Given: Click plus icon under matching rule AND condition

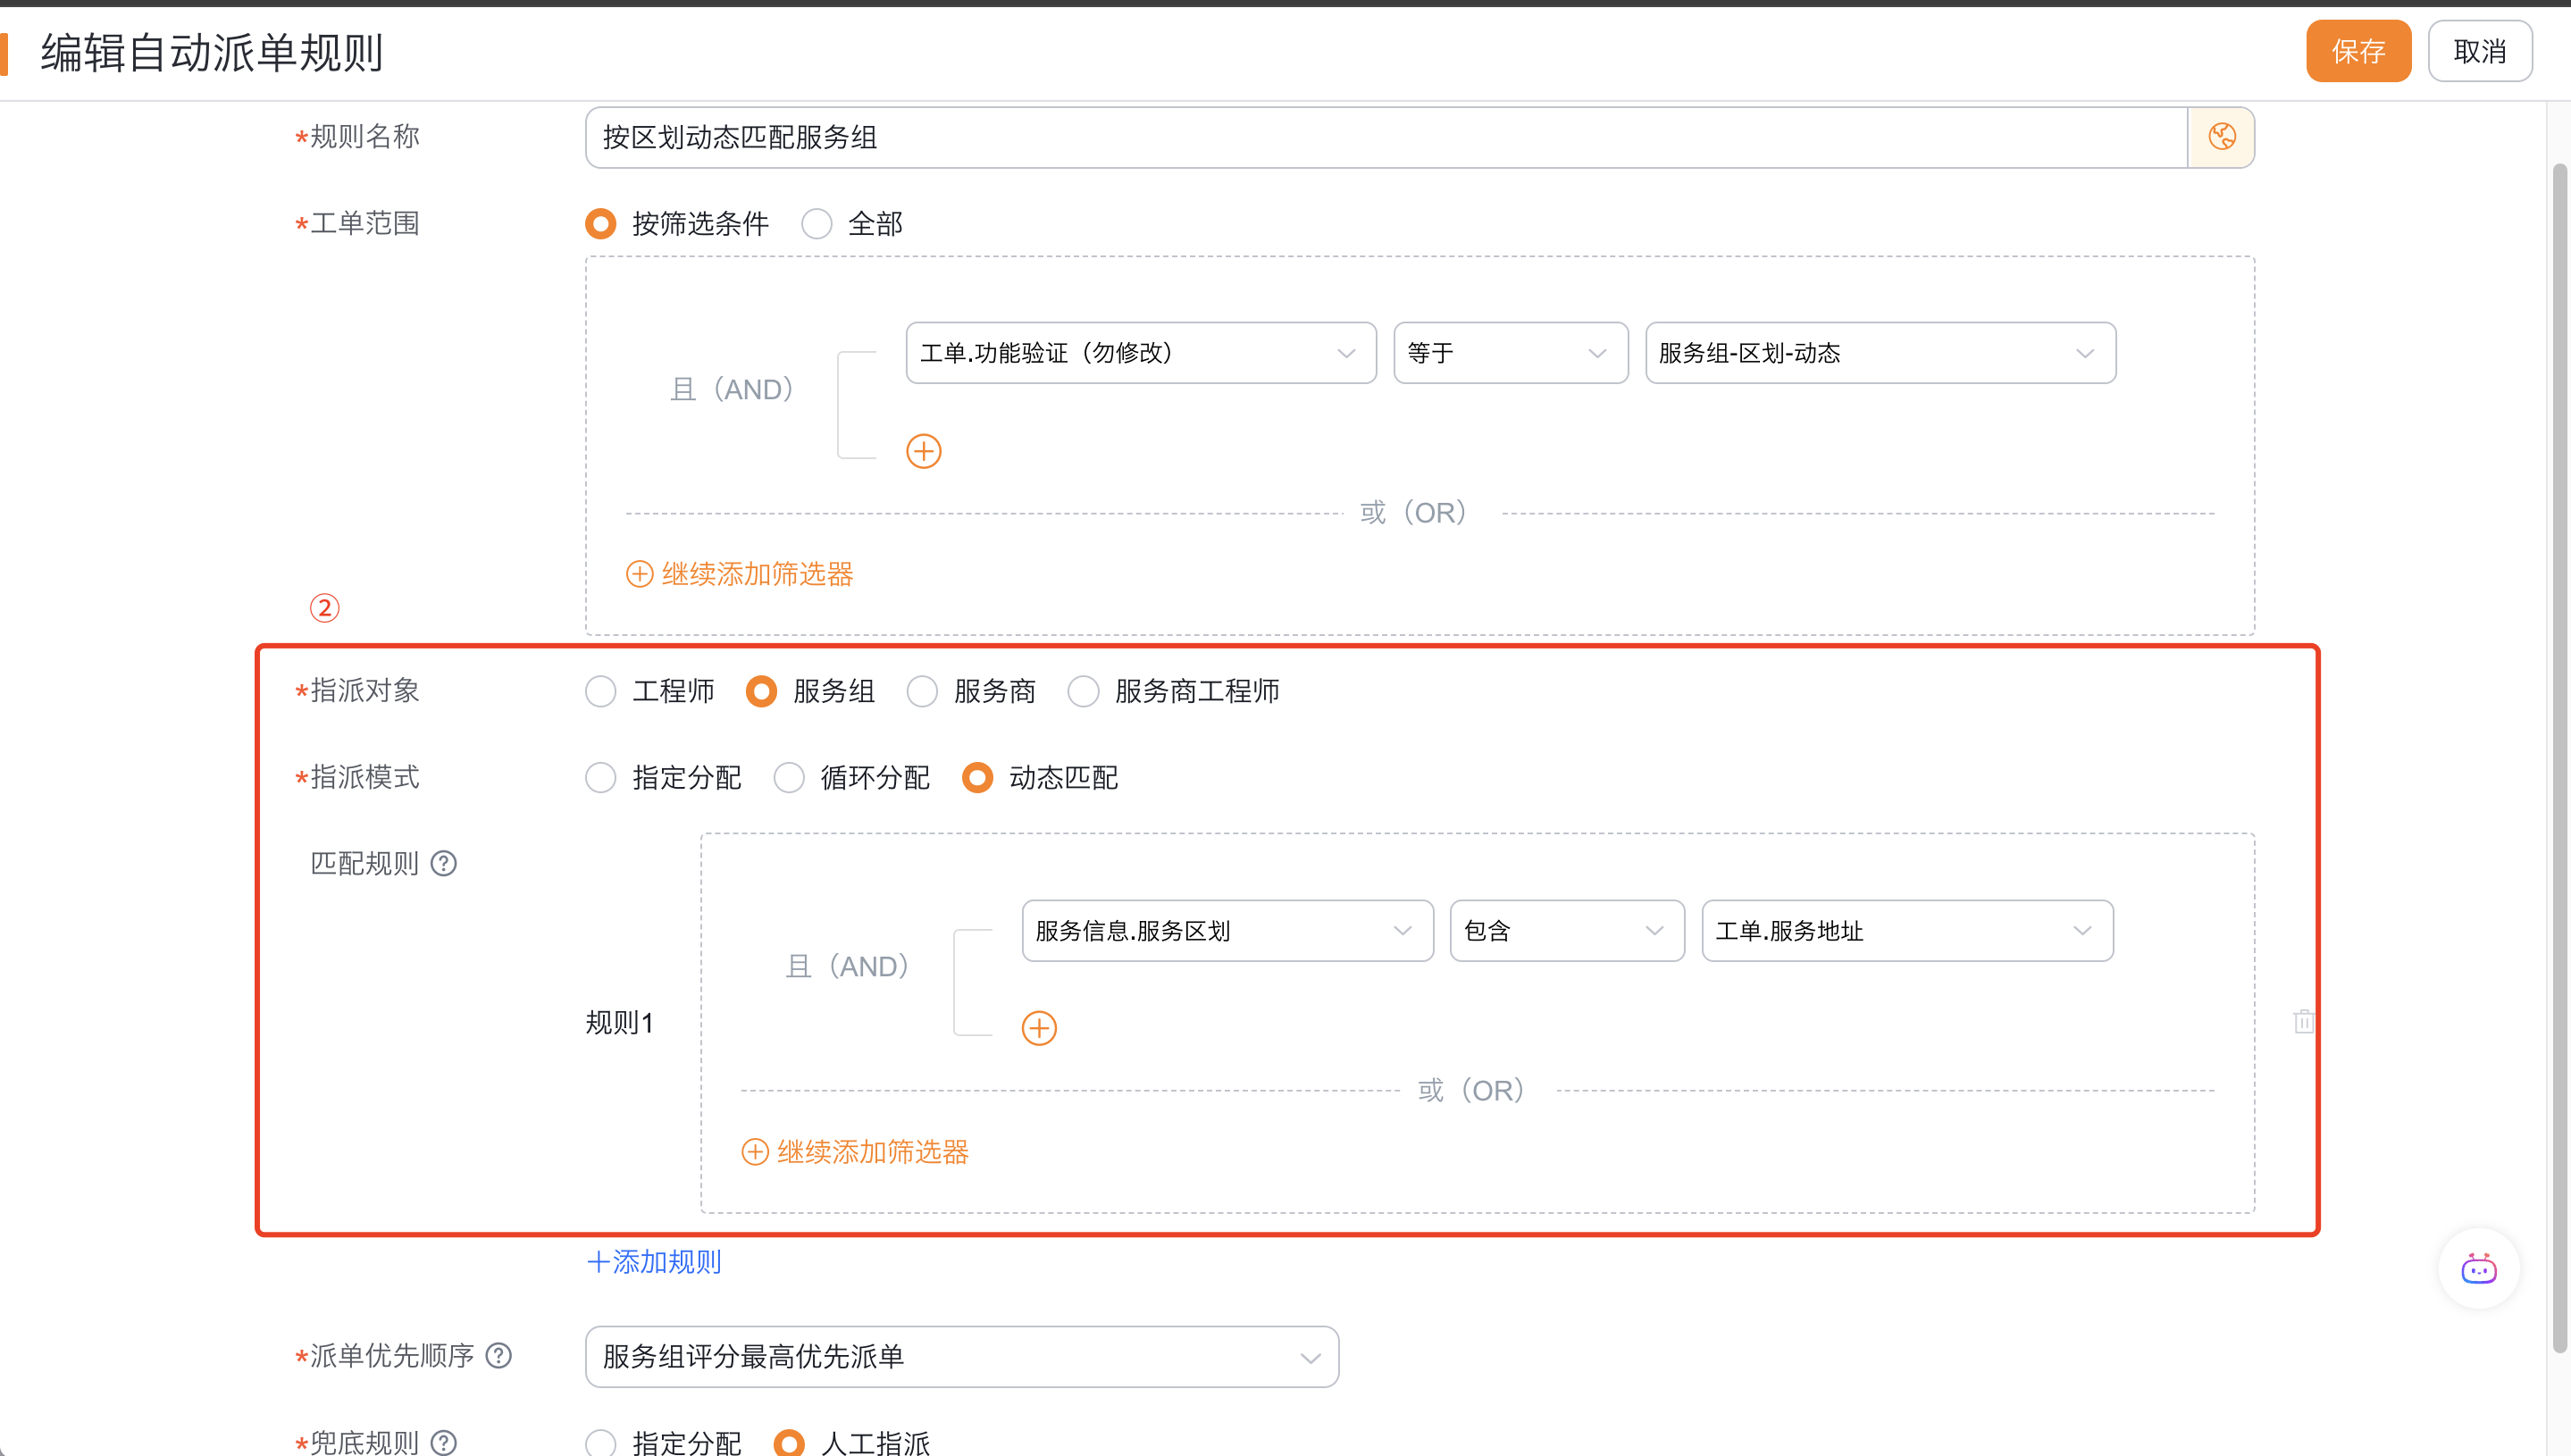Looking at the screenshot, I should [x=1039, y=1028].
